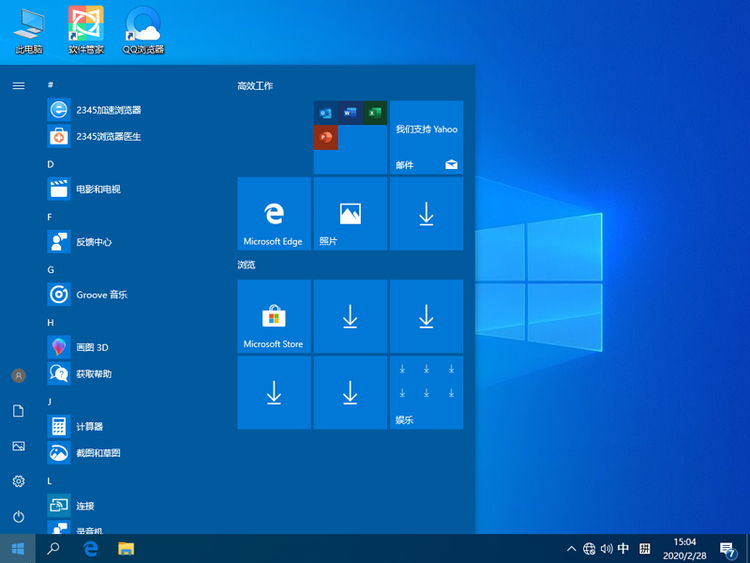750x563 pixels.
Task: Open 2345加速浏览器 from the app list
Action: tap(108, 110)
